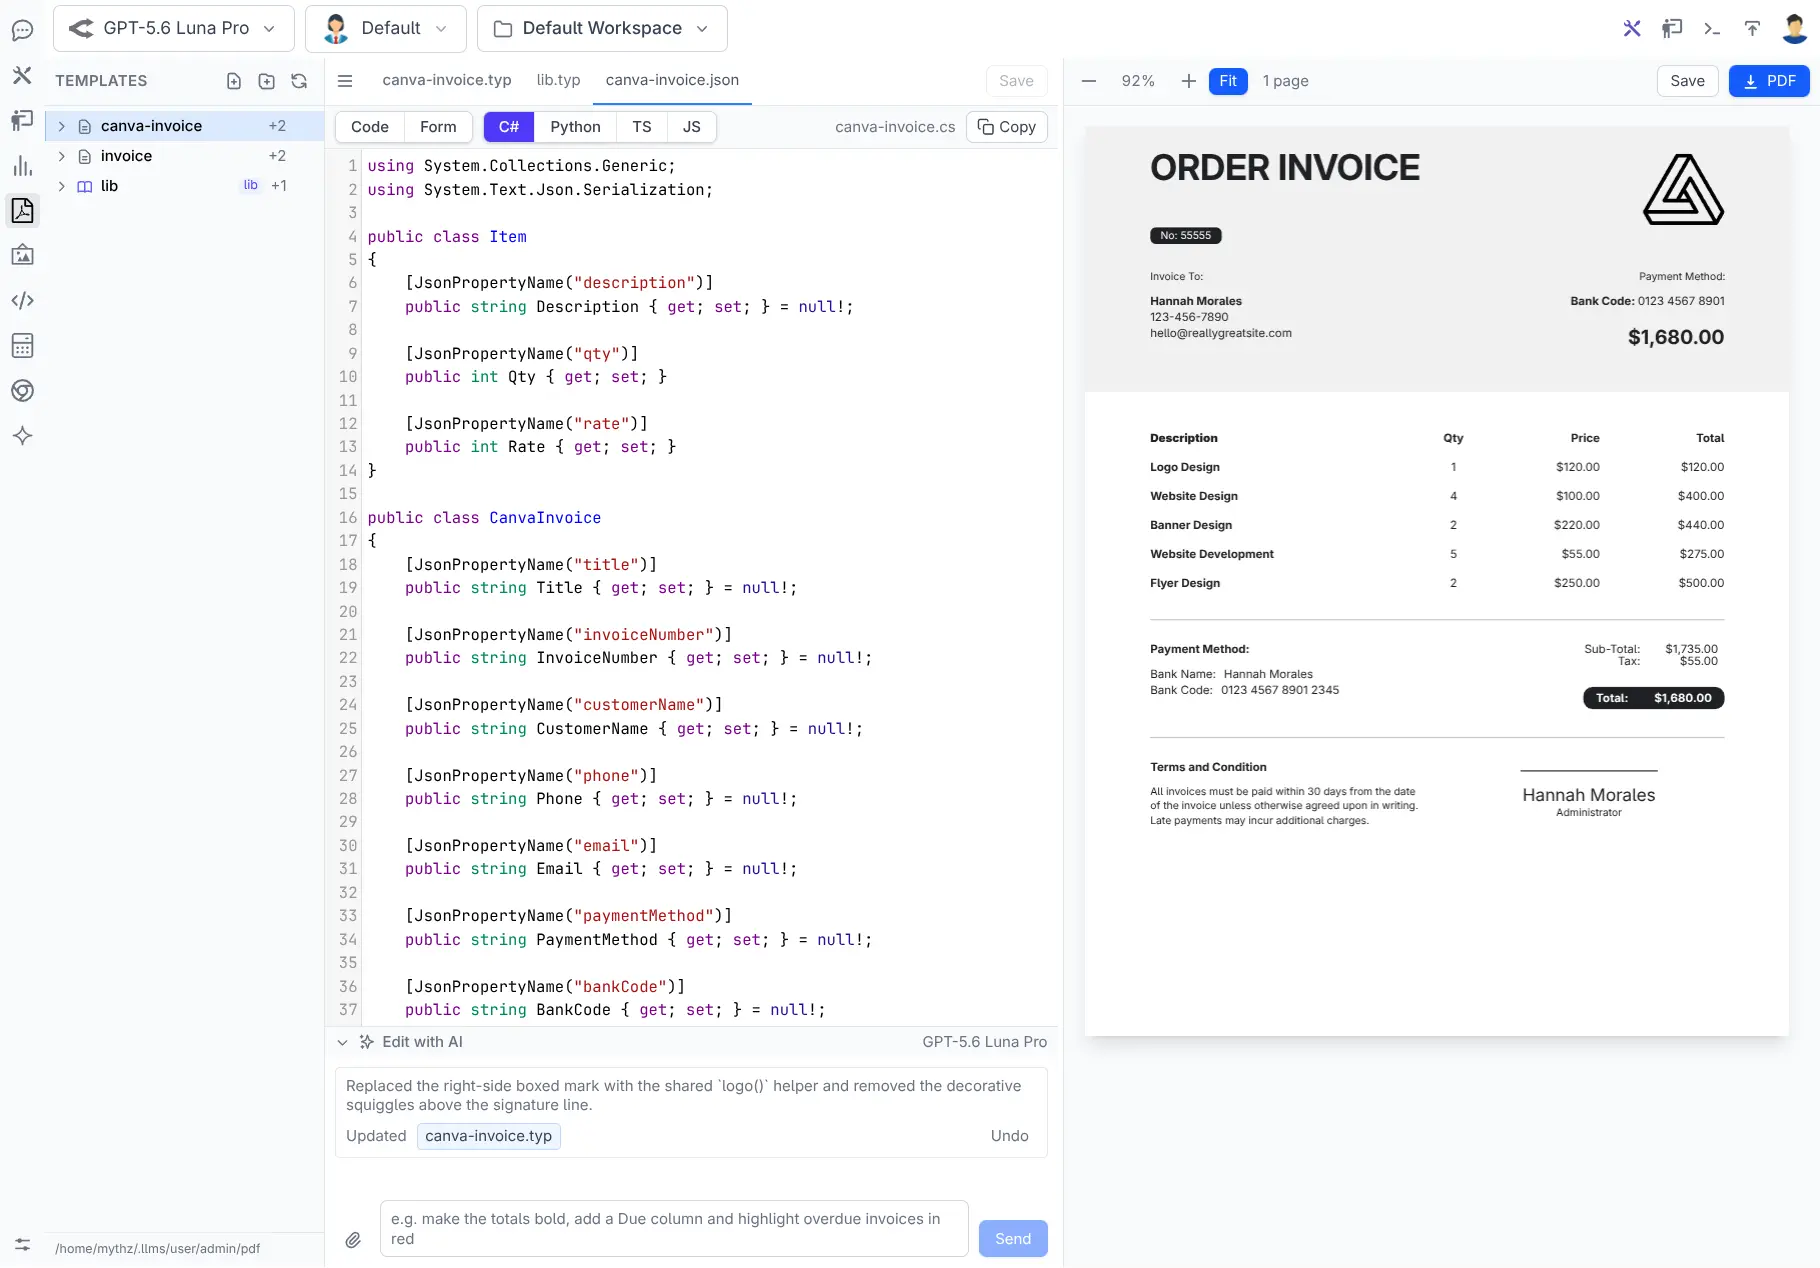Click the TEMPLATES panel heading
The height and width of the screenshot is (1268, 1820).
point(101,81)
